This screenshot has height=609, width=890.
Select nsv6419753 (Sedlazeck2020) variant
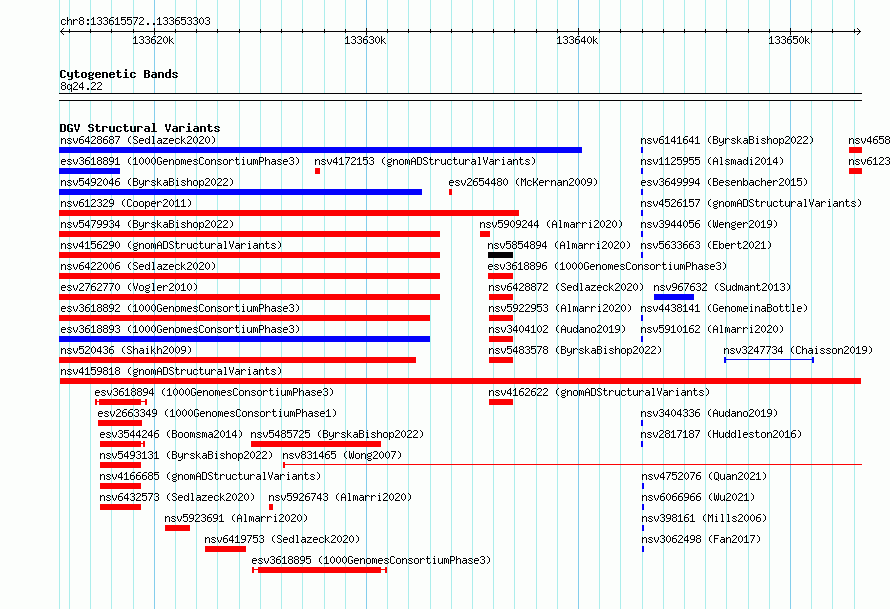coord(282,539)
